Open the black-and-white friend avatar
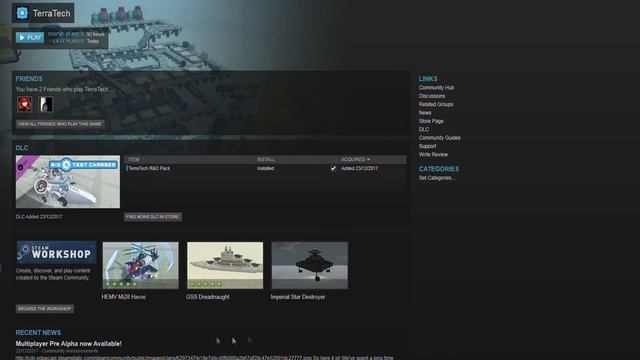The width and height of the screenshot is (640, 360). (46, 104)
